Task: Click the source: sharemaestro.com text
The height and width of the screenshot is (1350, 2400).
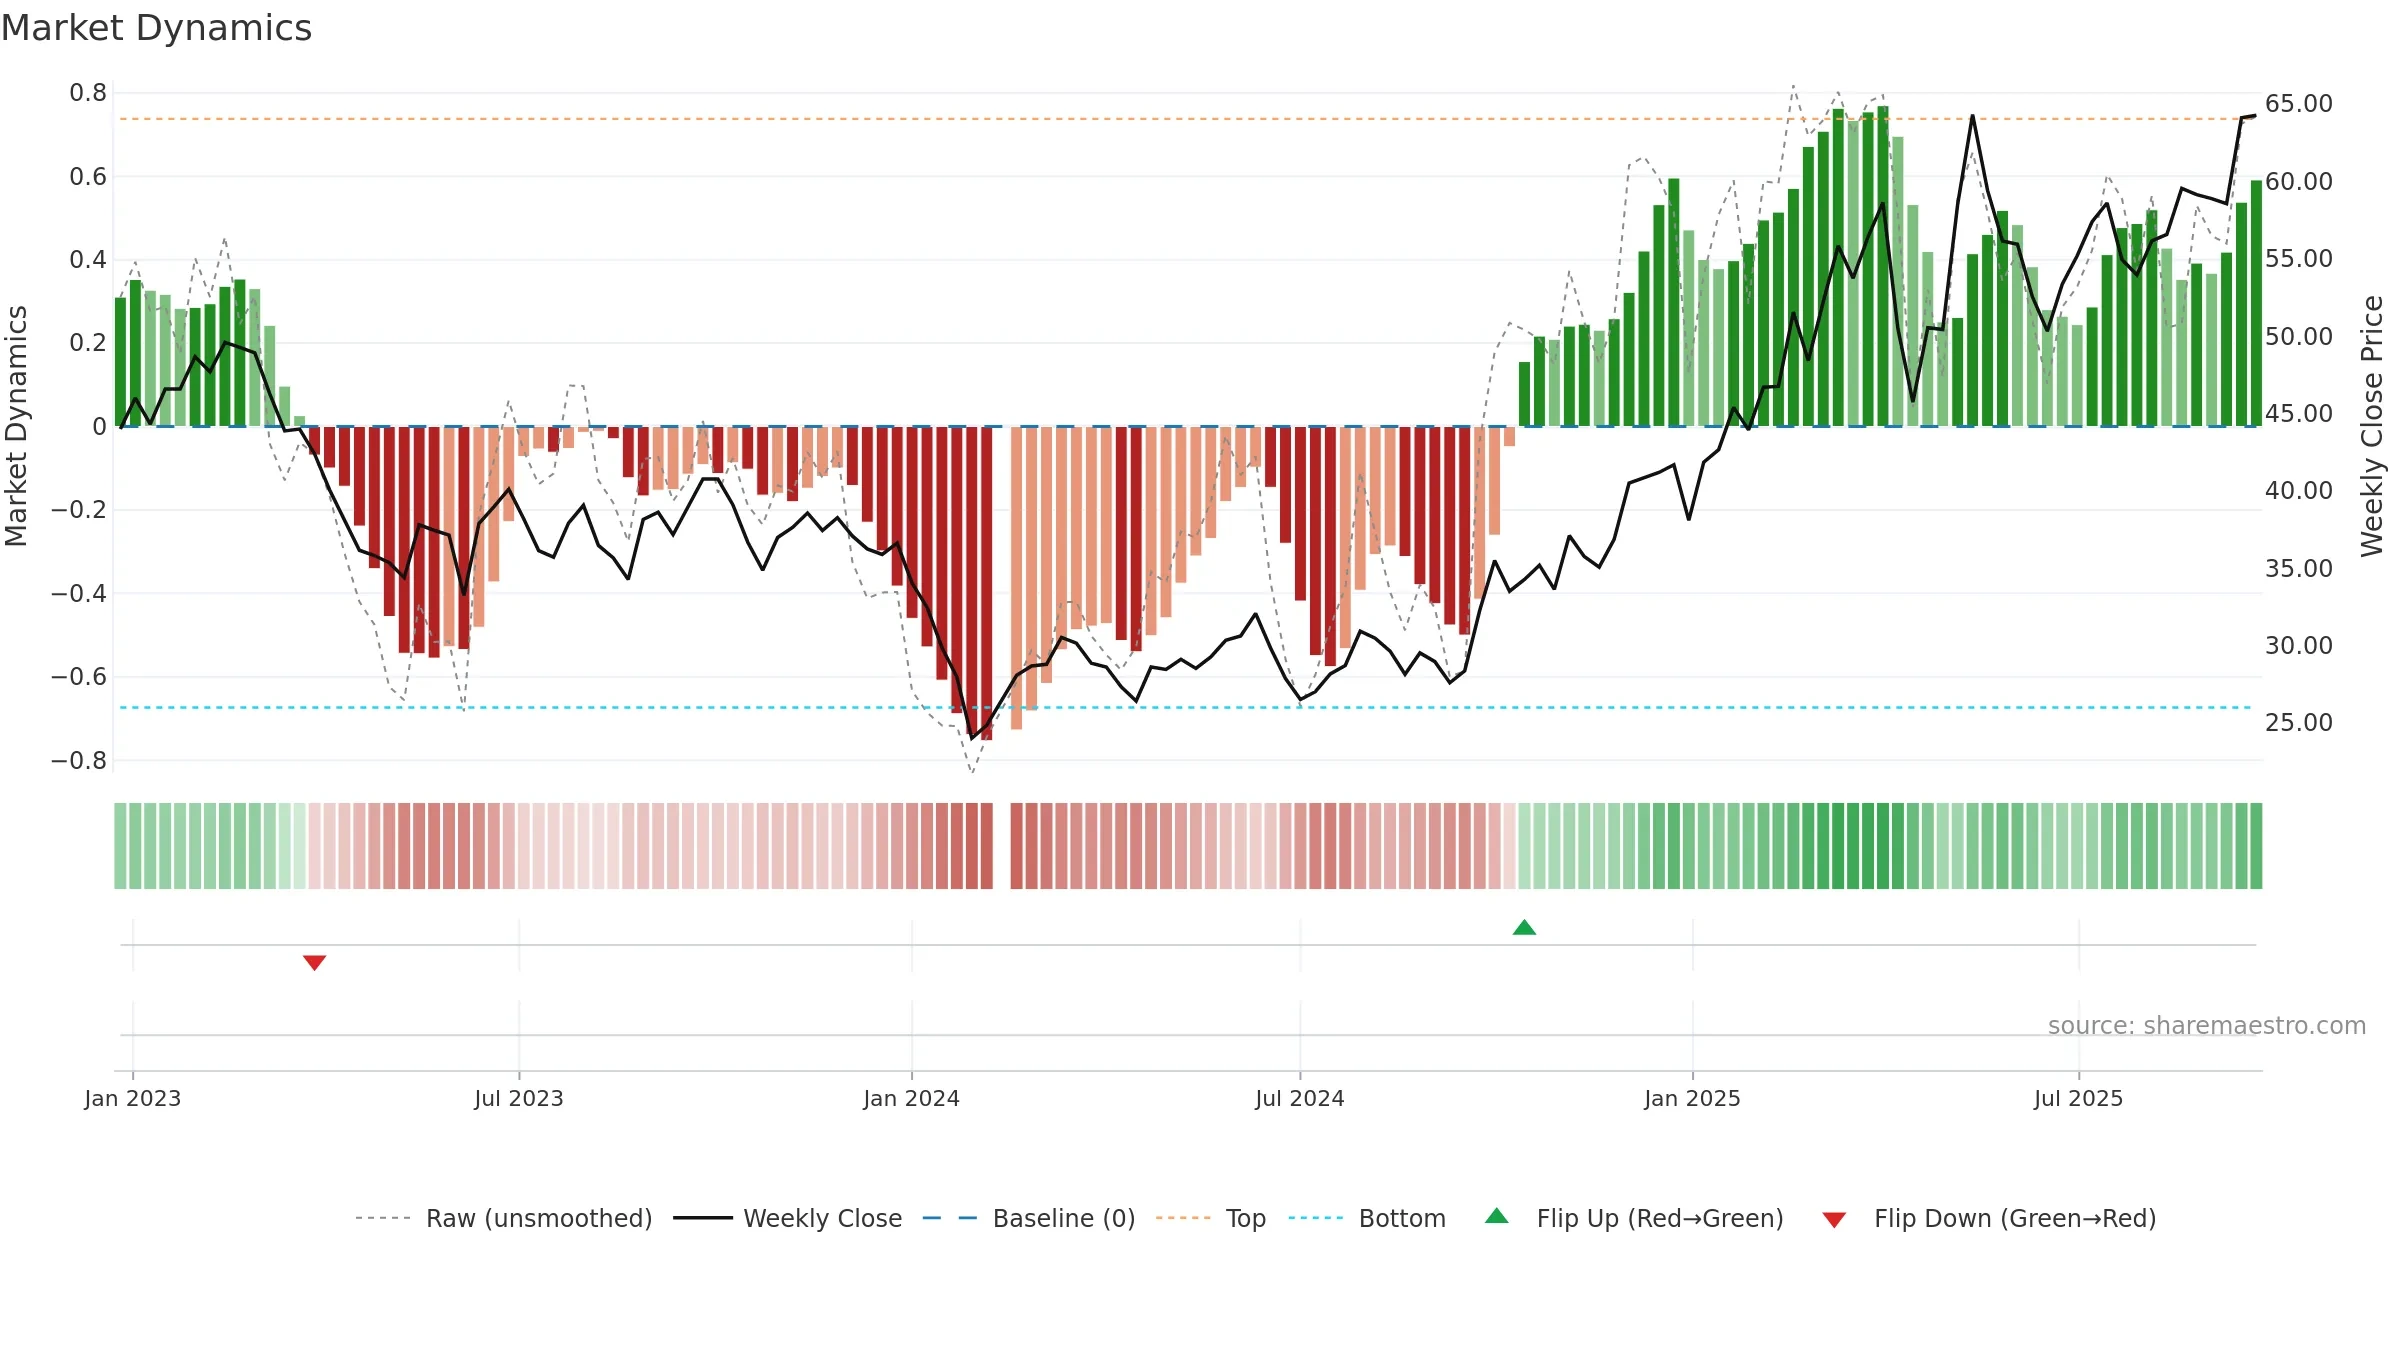Action: pyautogui.click(x=2207, y=1025)
